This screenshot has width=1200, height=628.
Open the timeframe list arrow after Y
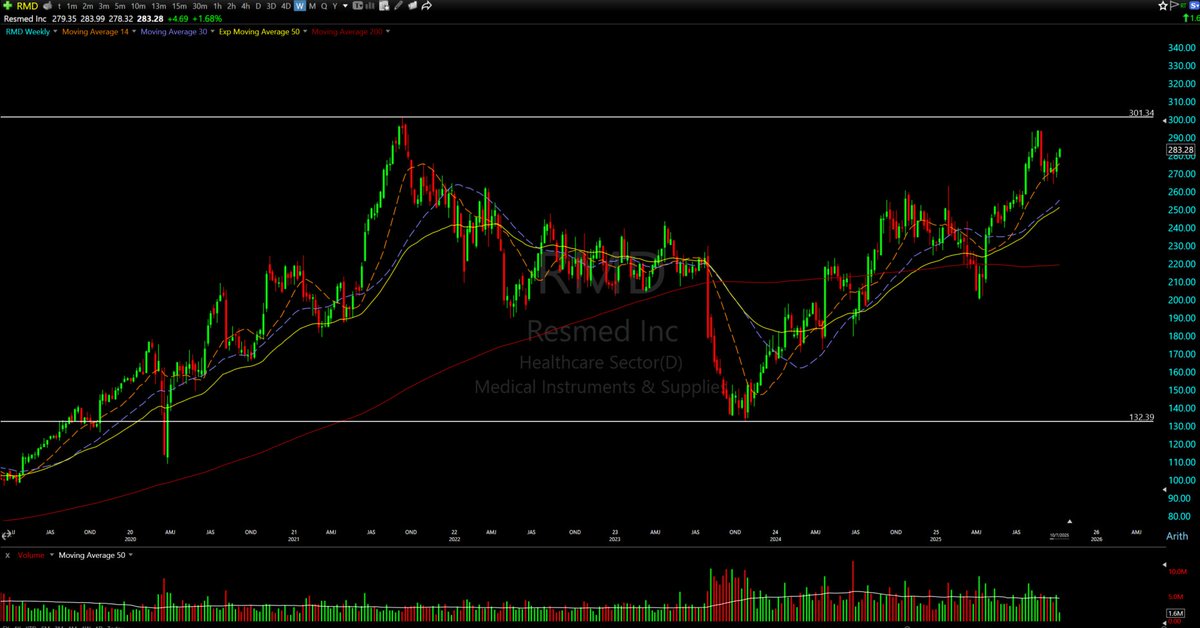(x=345, y=6)
